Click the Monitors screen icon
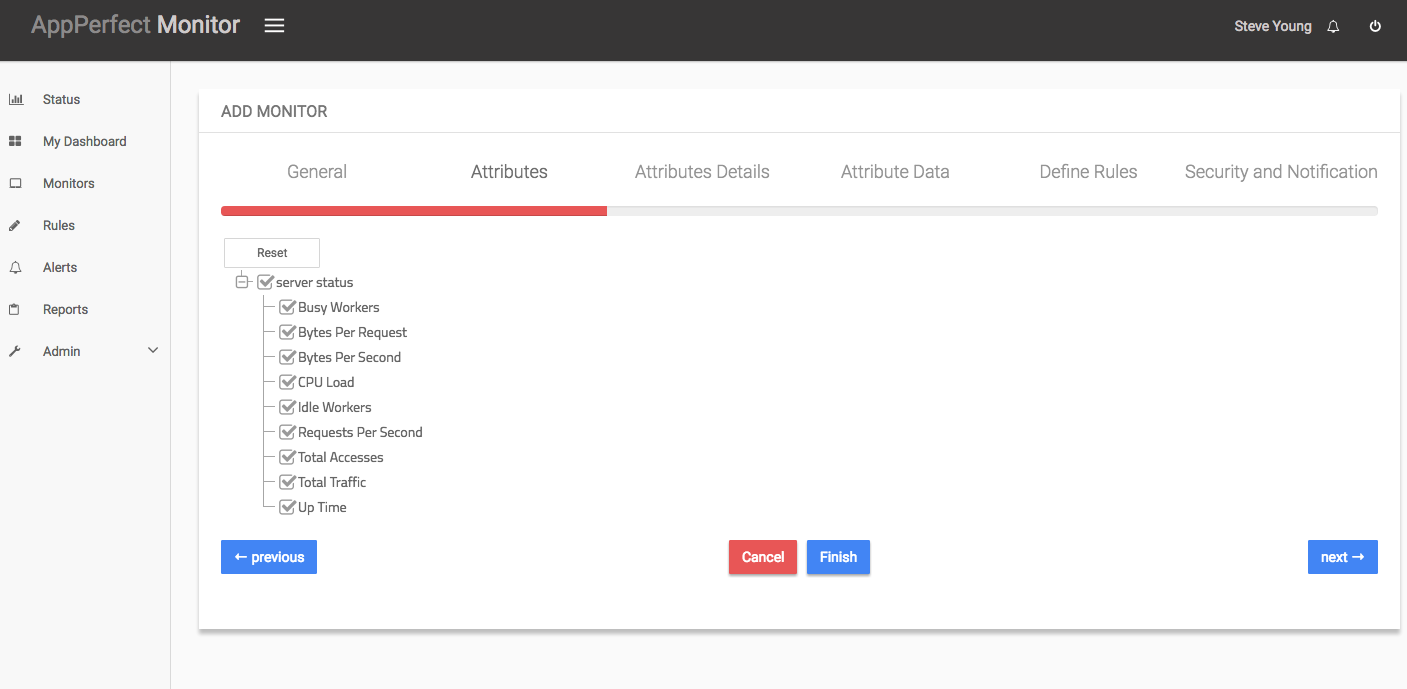Screen dimensions: 1407x689 pos(15,183)
